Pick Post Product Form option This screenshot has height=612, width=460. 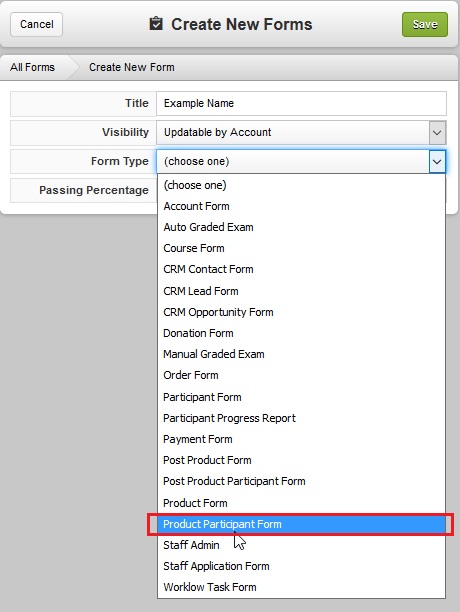click(301, 460)
